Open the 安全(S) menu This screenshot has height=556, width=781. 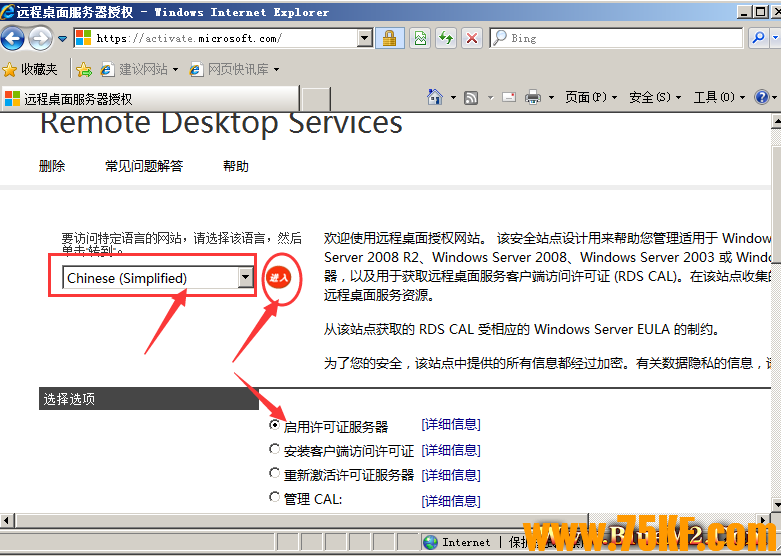click(655, 97)
